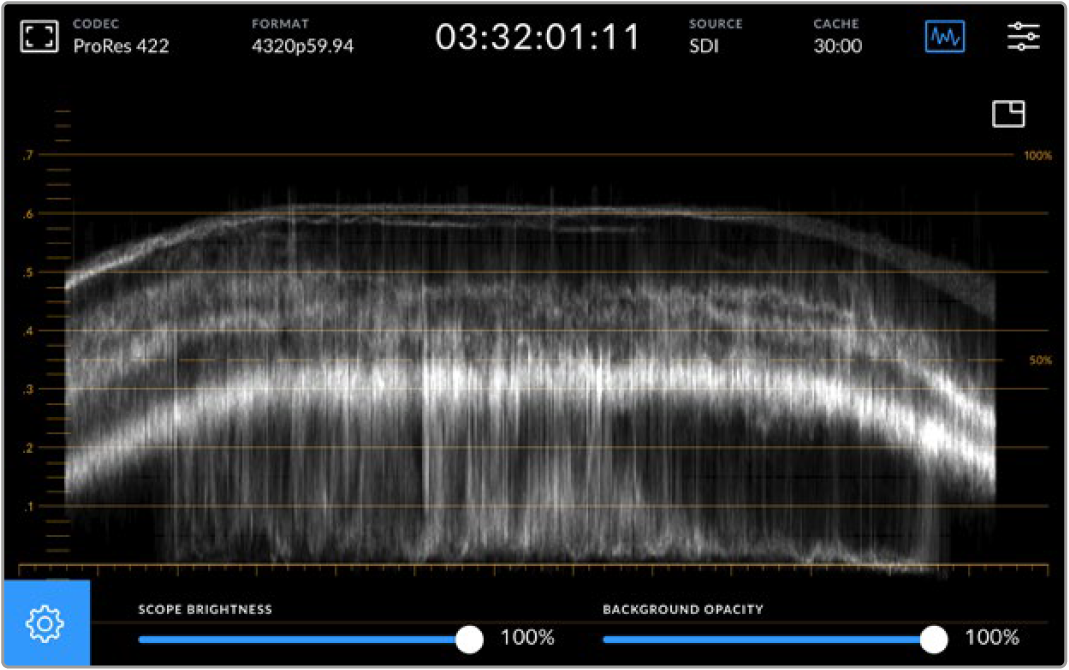1069x670 pixels.
Task: Click the .3 scale label
Action: (x=27, y=390)
